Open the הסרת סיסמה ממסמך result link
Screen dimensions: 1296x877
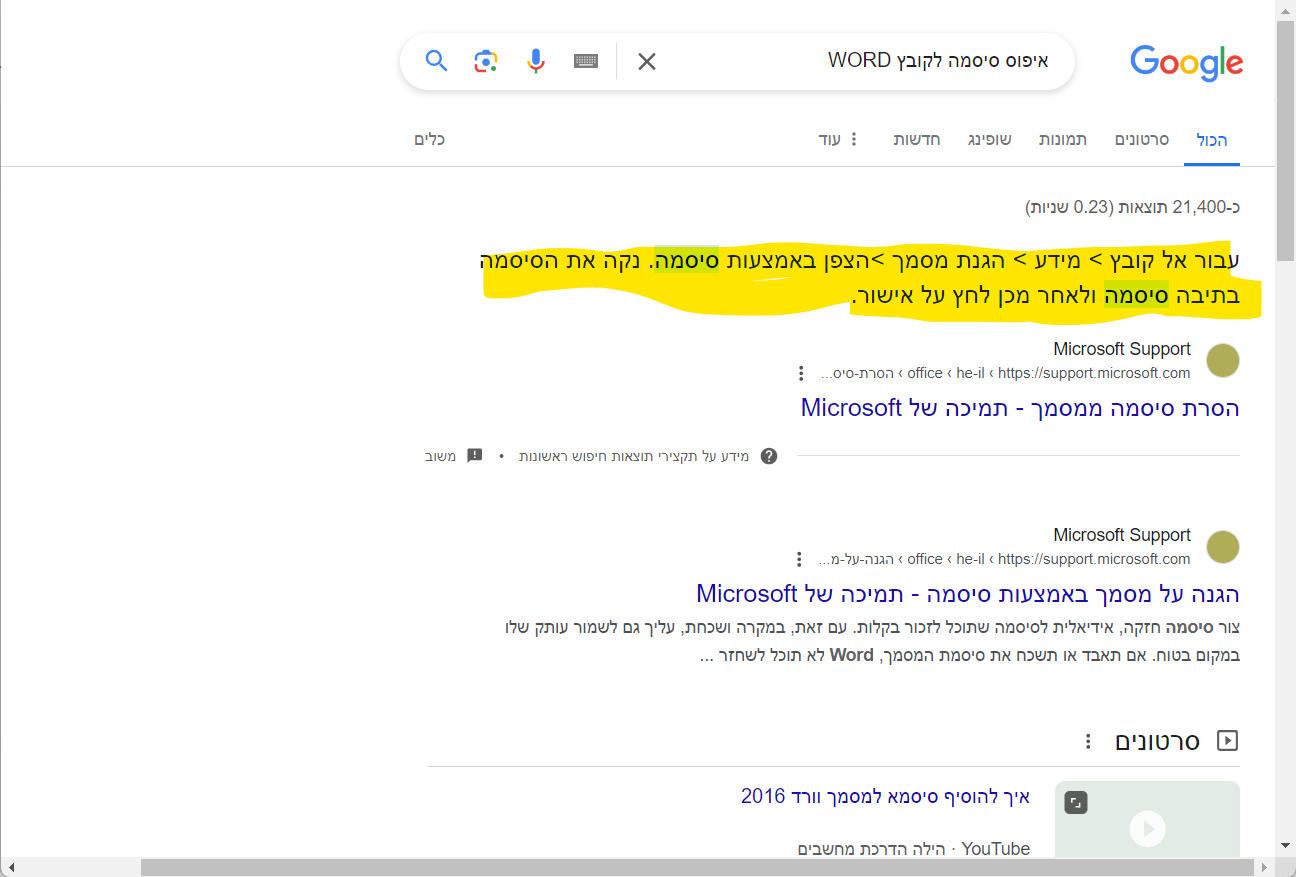pyautogui.click(x=1019, y=407)
